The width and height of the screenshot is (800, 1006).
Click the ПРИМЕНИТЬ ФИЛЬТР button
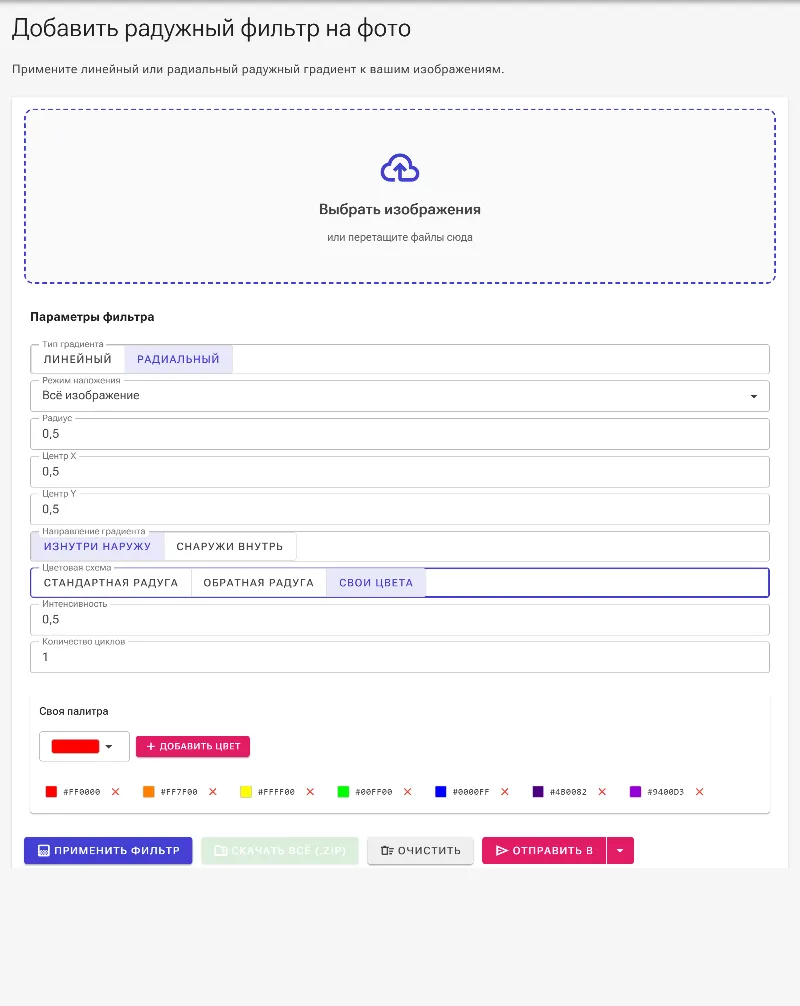click(x=108, y=851)
